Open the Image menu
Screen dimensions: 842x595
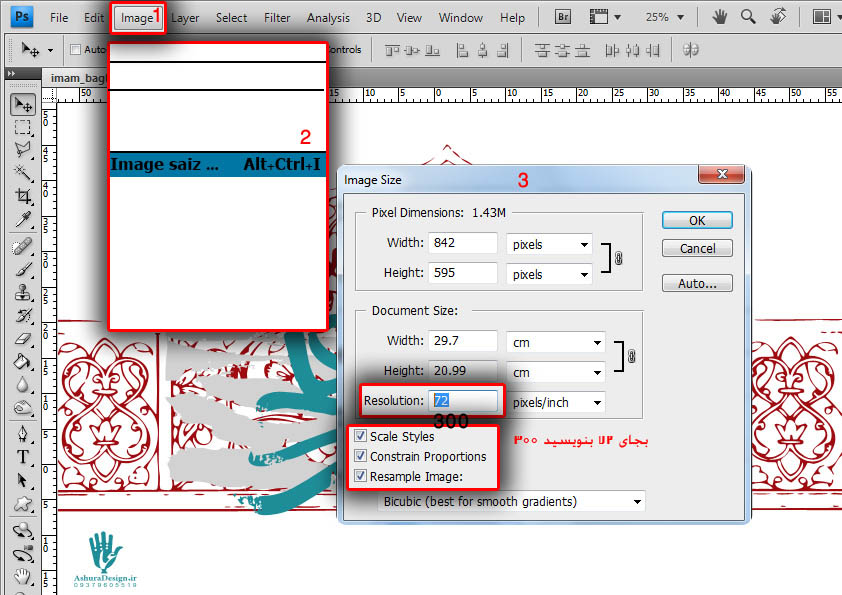tap(137, 18)
